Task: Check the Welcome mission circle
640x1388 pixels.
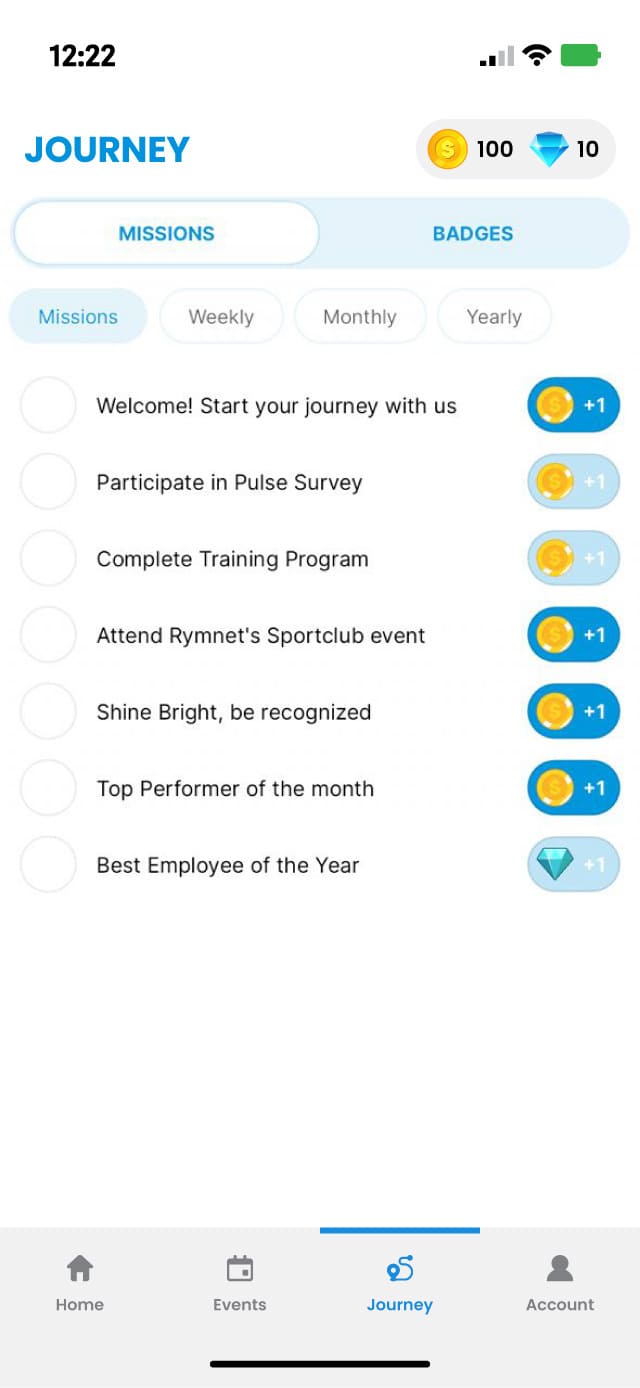Action: [x=48, y=405]
